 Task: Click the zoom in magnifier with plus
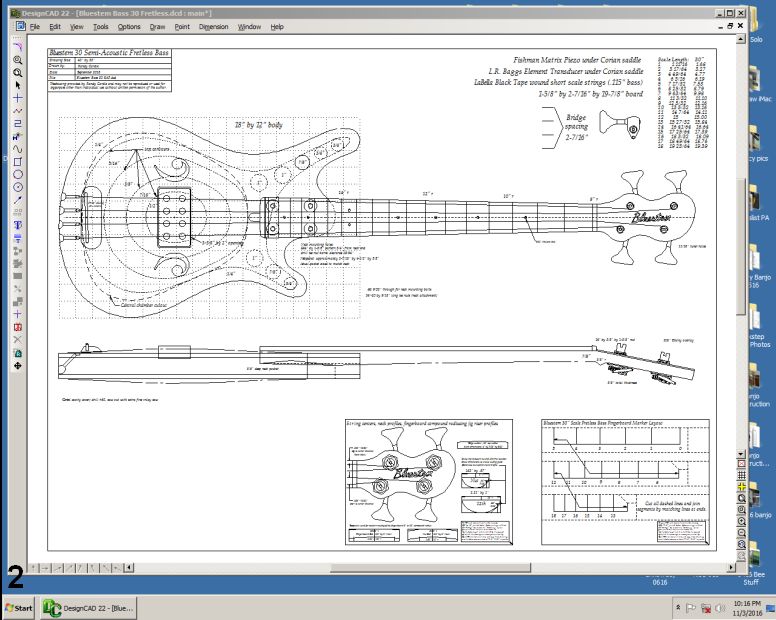coord(741,522)
